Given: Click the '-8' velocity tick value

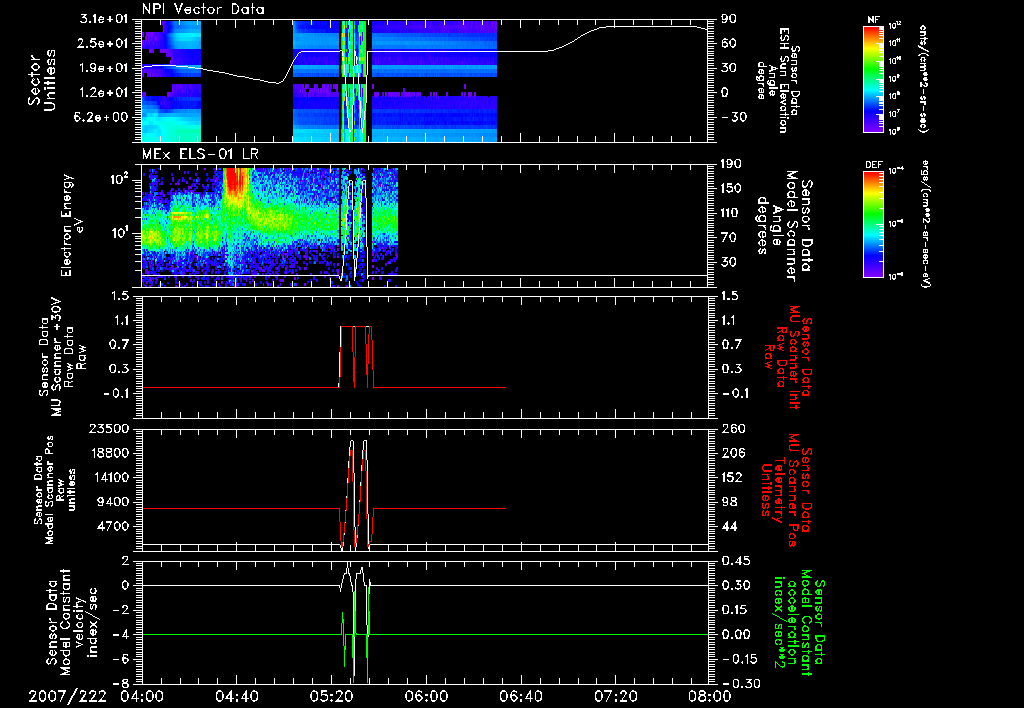Looking at the screenshot, I should pos(122,683).
